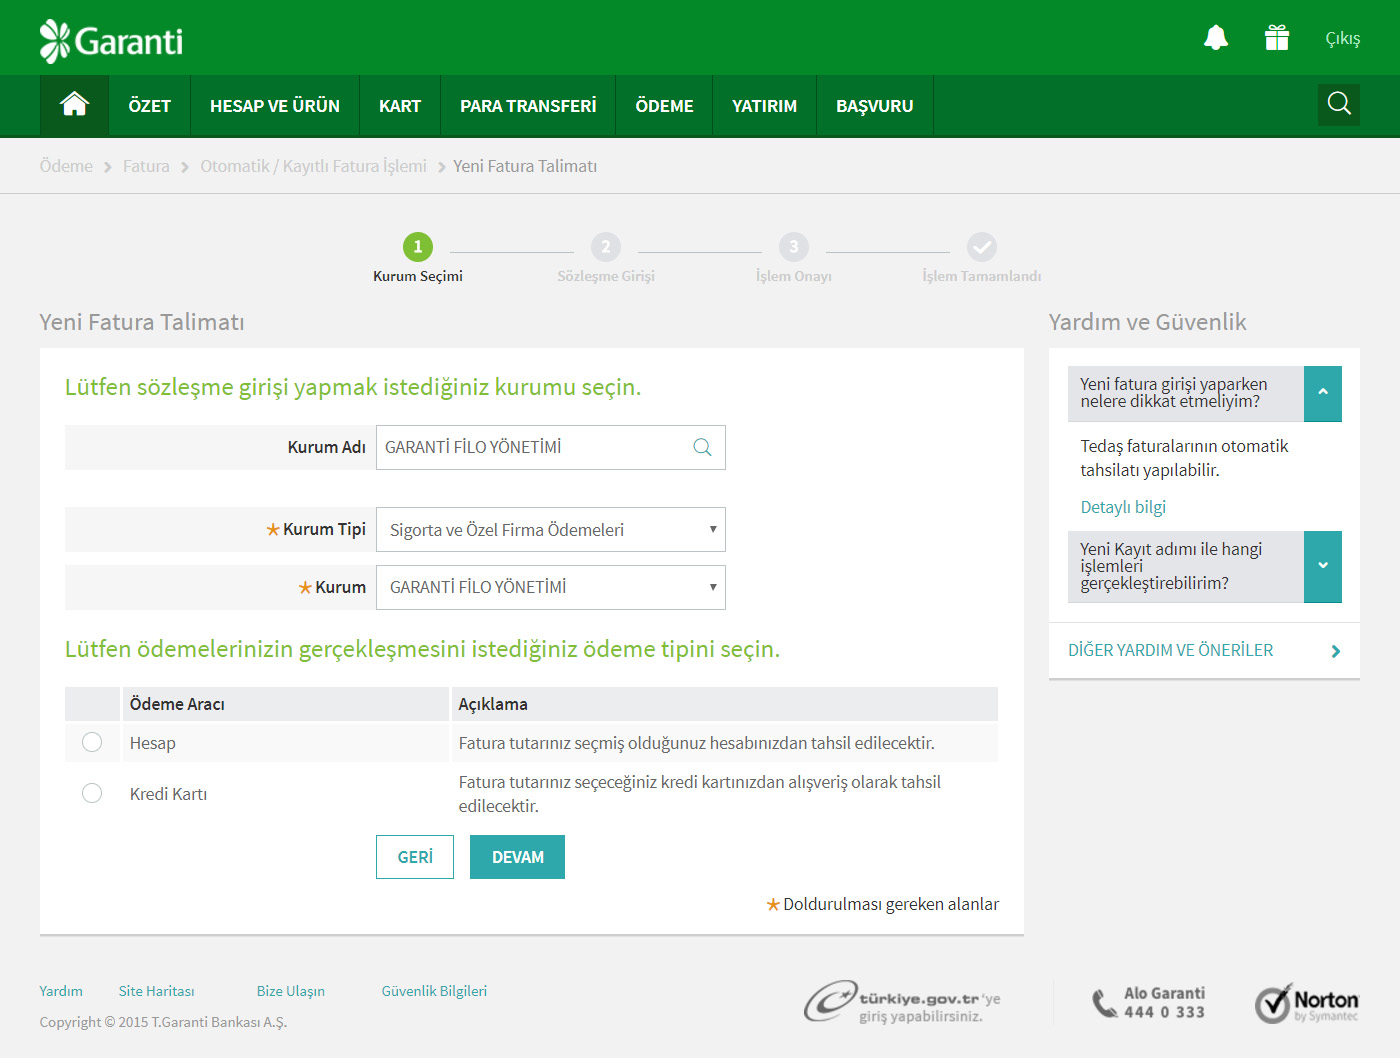Viewport: 1400px width, 1058px height.
Task: Go to the home icon in the navigation bar
Action: pos(75,104)
